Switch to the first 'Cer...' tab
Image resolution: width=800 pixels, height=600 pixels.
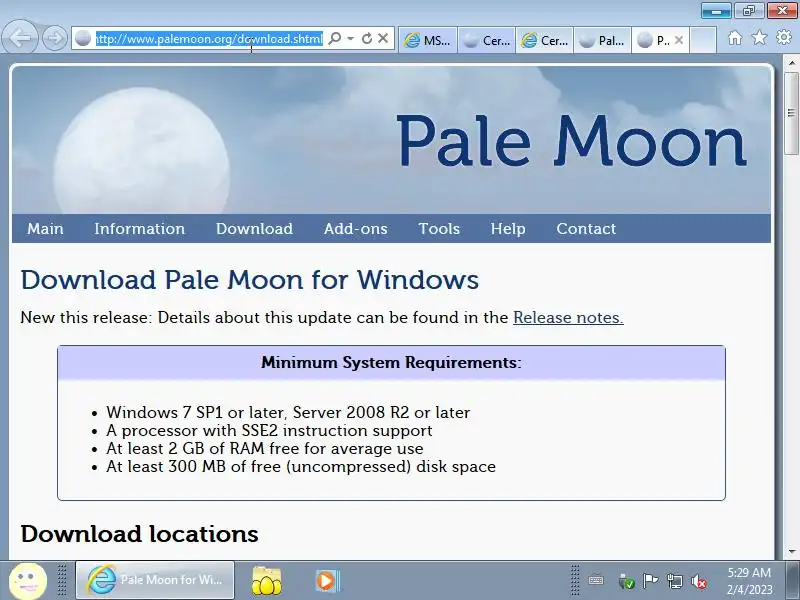tap(486, 40)
